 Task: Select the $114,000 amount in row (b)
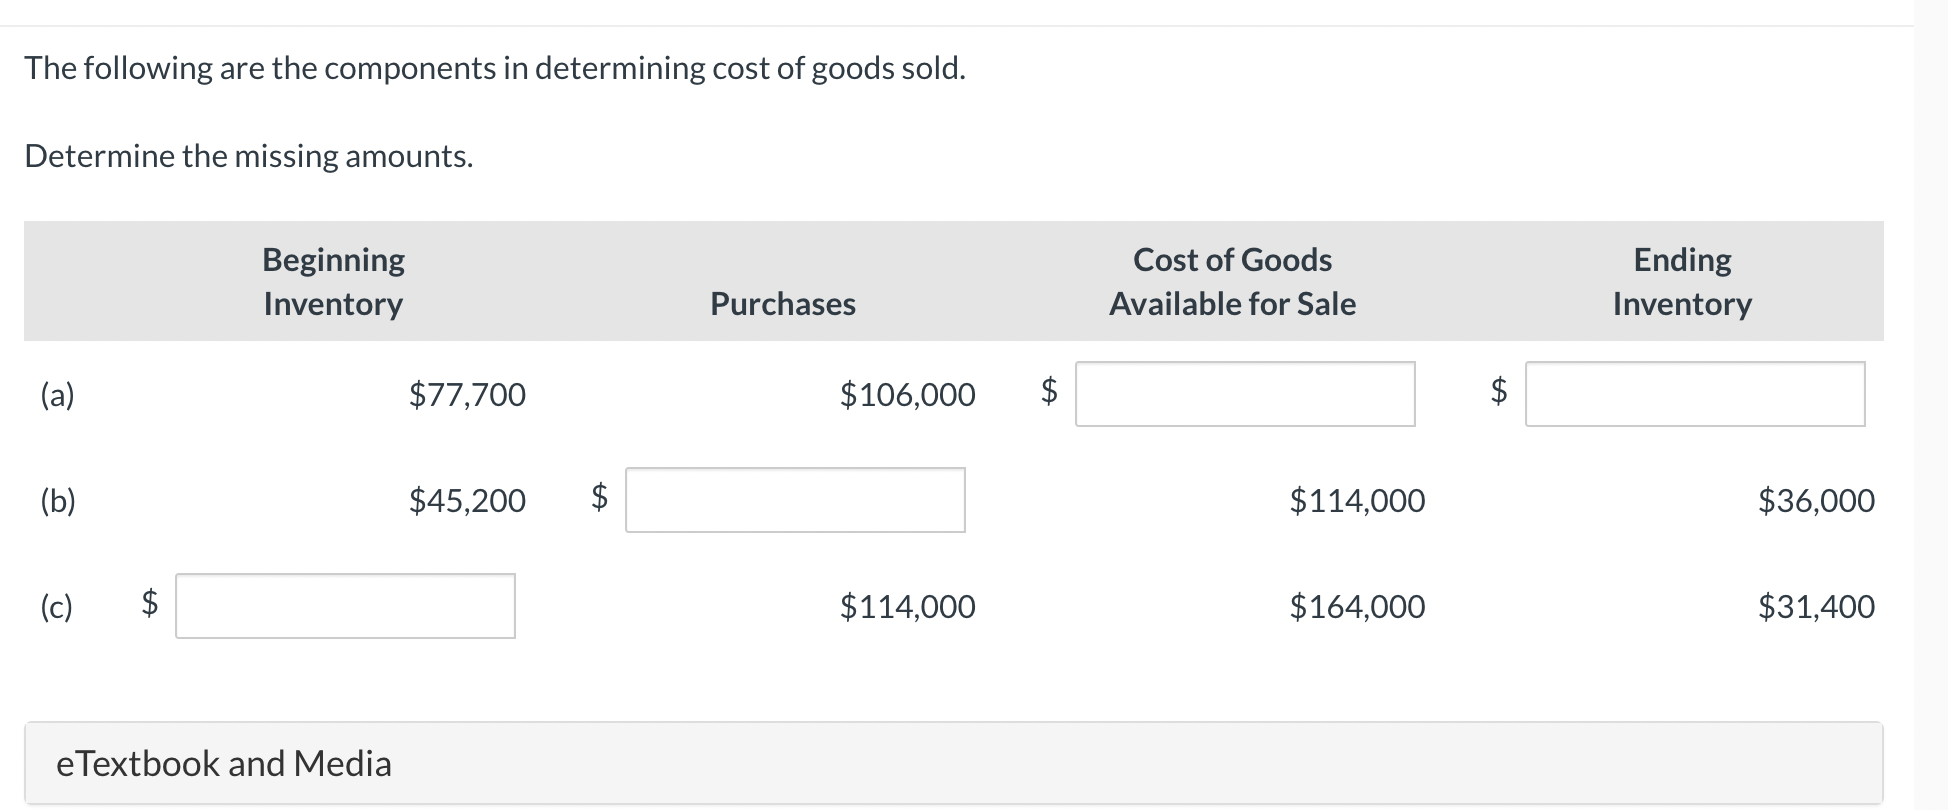[1357, 500]
